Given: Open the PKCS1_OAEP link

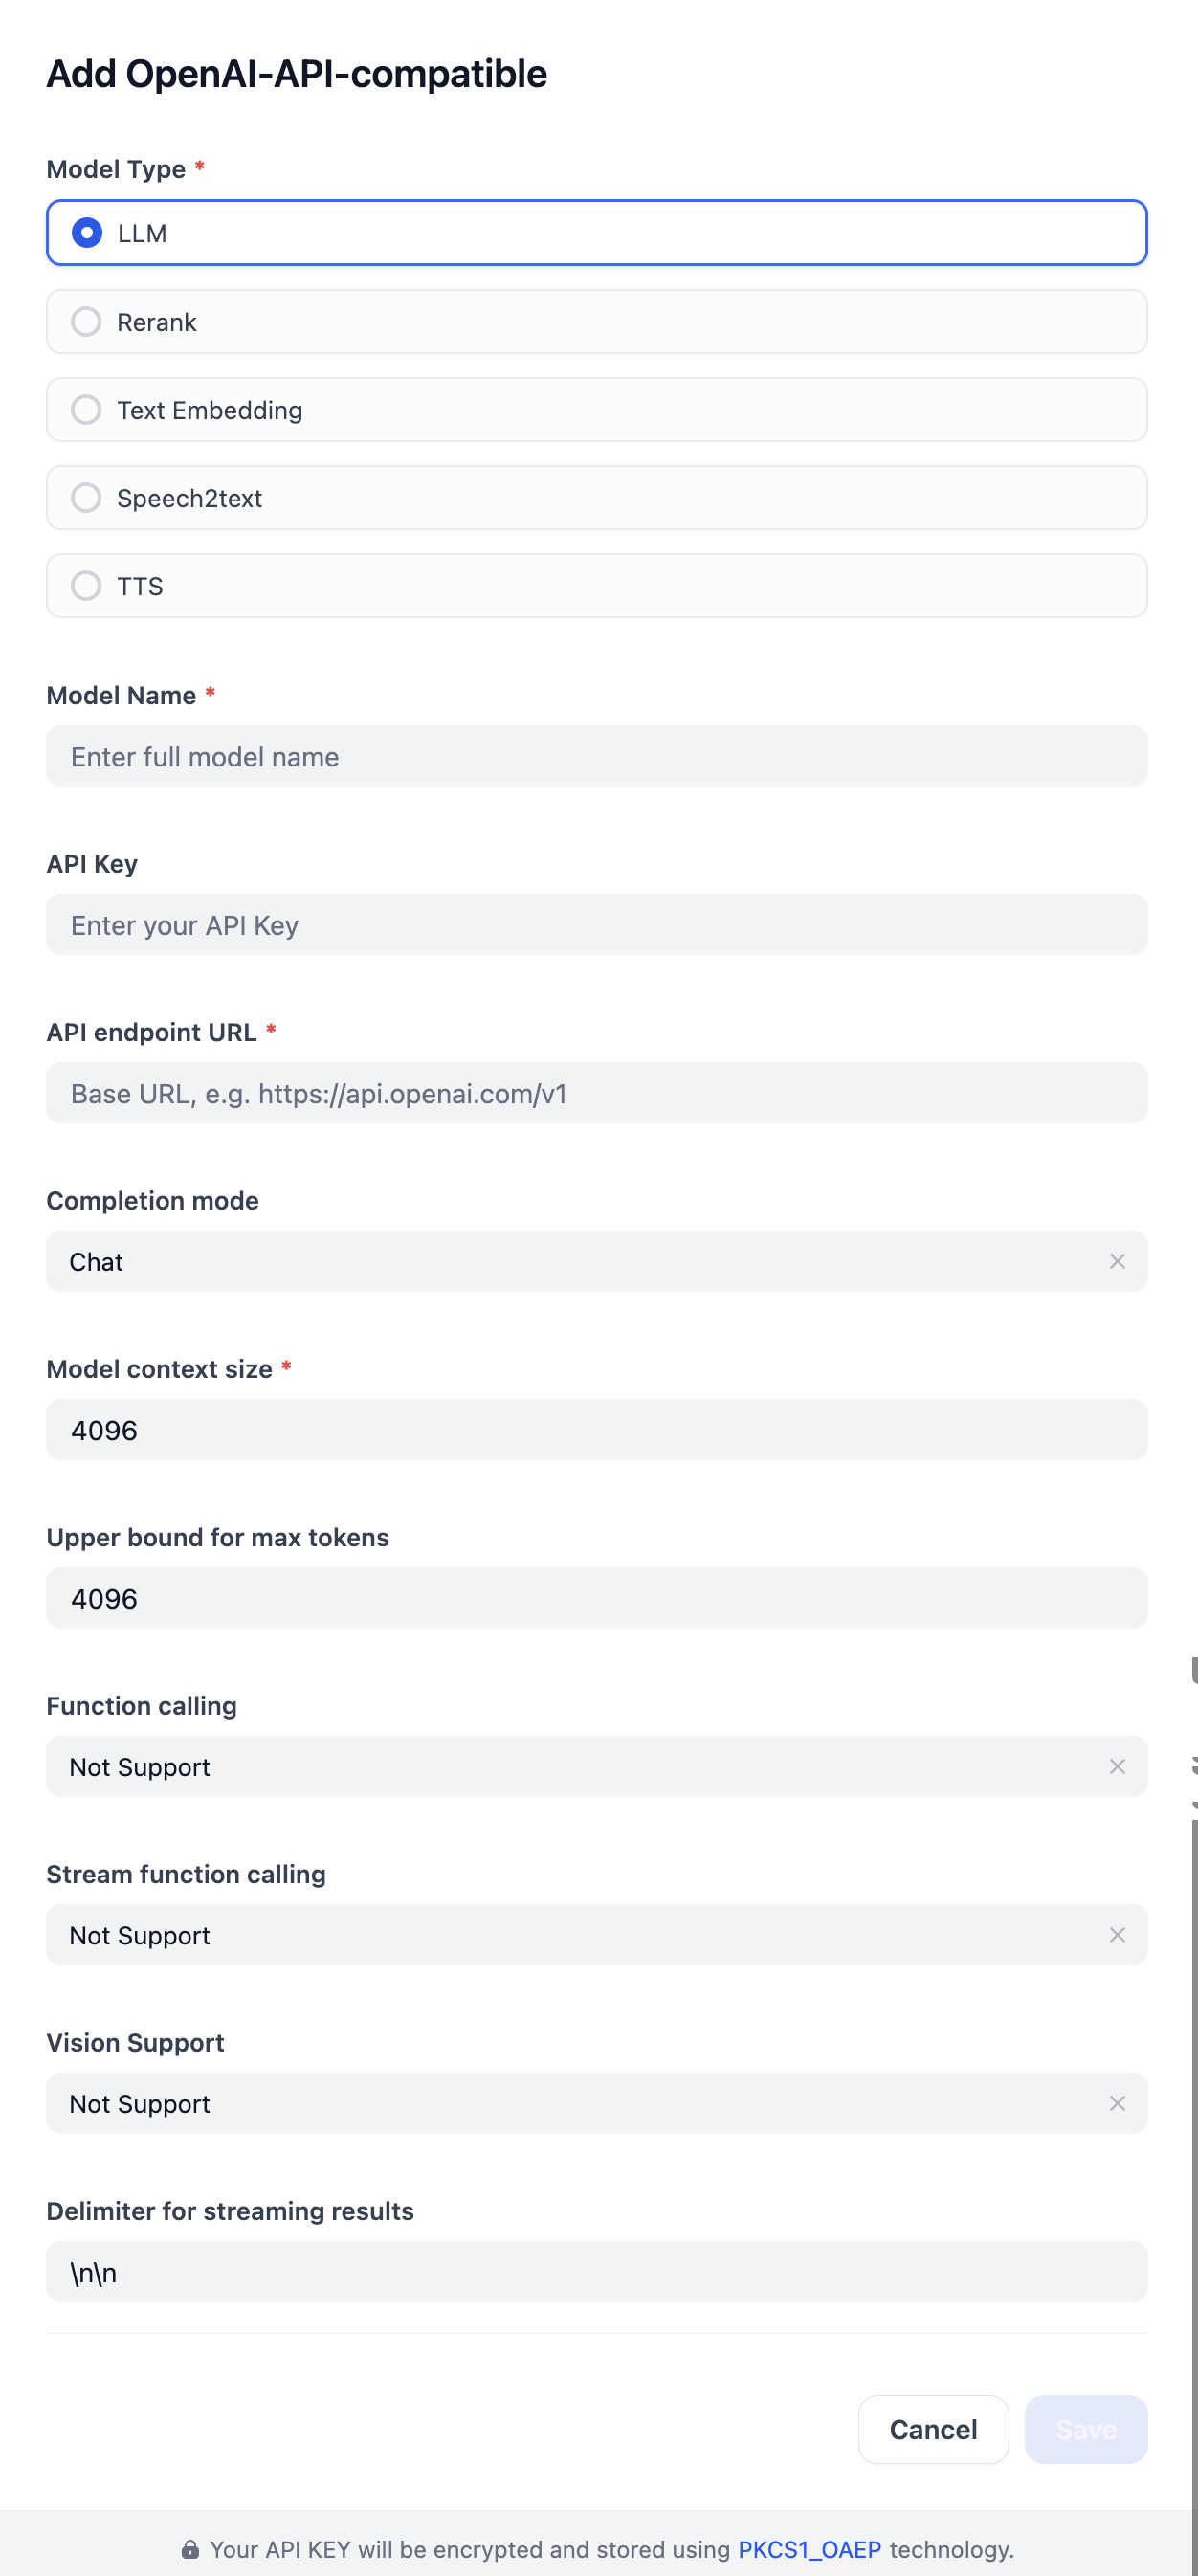Looking at the screenshot, I should 809,2549.
